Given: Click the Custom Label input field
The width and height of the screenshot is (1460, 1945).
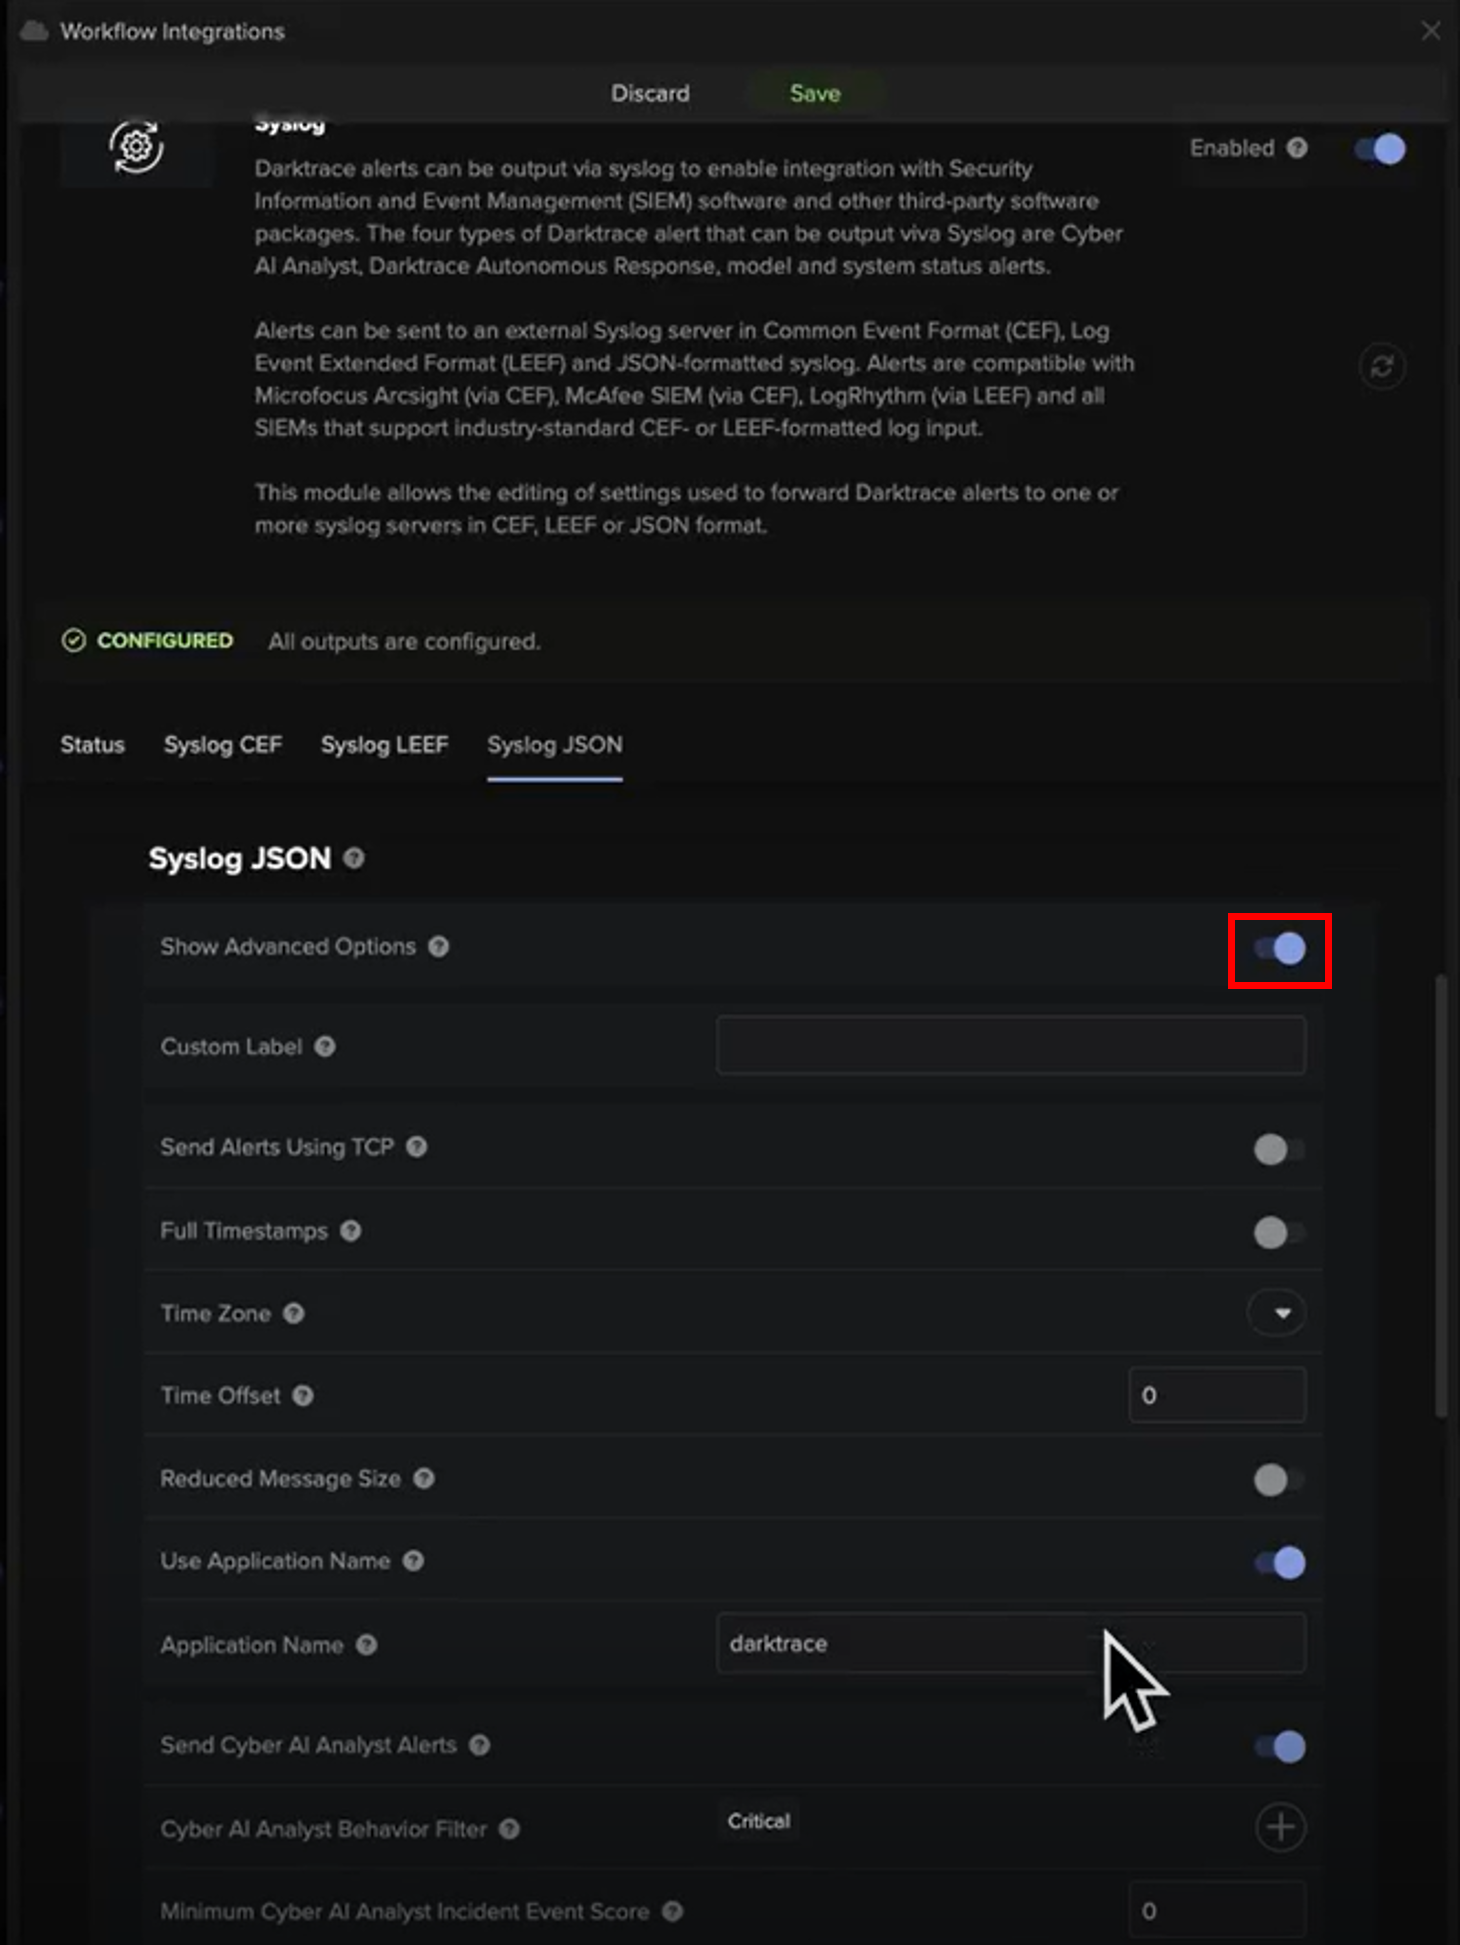Looking at the screenshot, I should (x=1011, y=1046).
